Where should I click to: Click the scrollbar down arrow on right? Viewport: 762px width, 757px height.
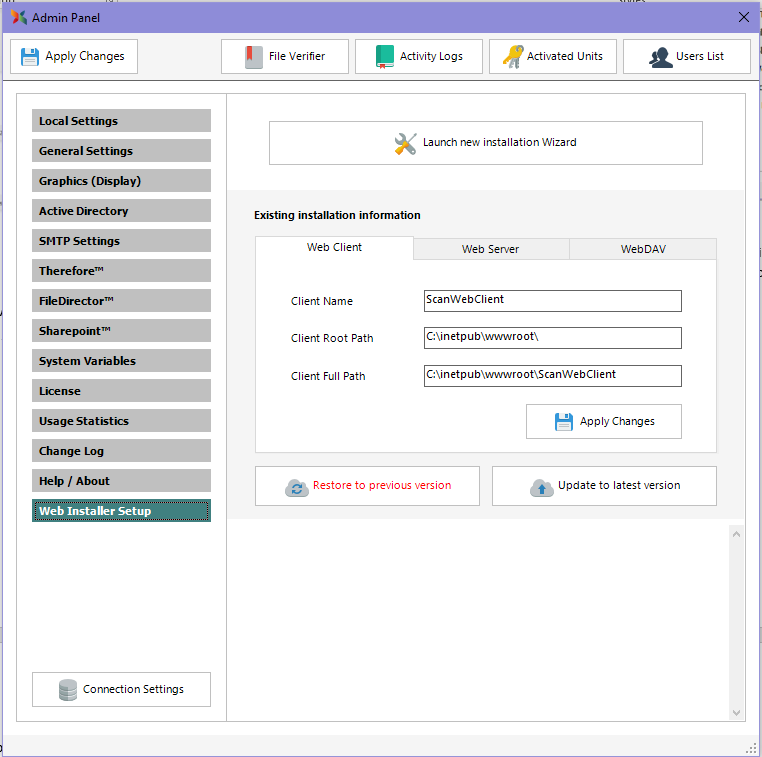[x=737, y=713]
